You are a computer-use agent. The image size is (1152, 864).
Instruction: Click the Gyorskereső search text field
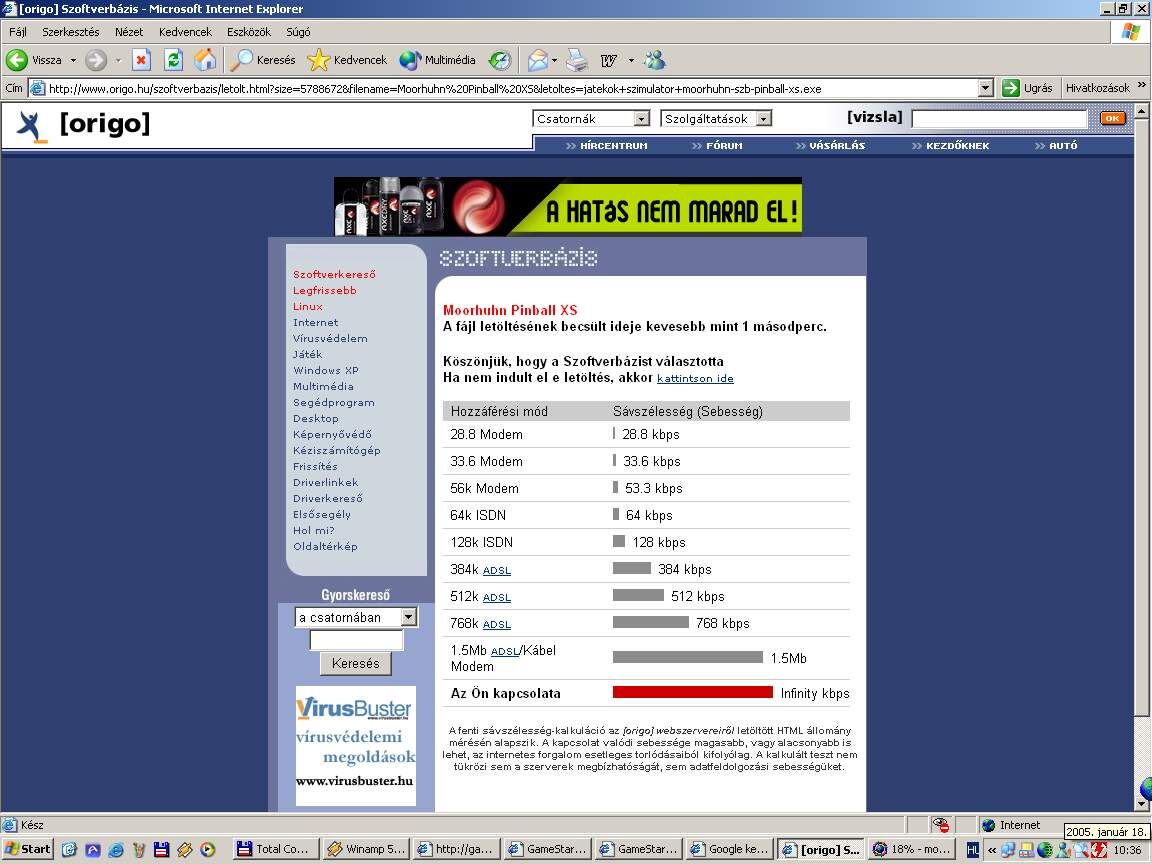pyautogui.click(x=356, y=640)
